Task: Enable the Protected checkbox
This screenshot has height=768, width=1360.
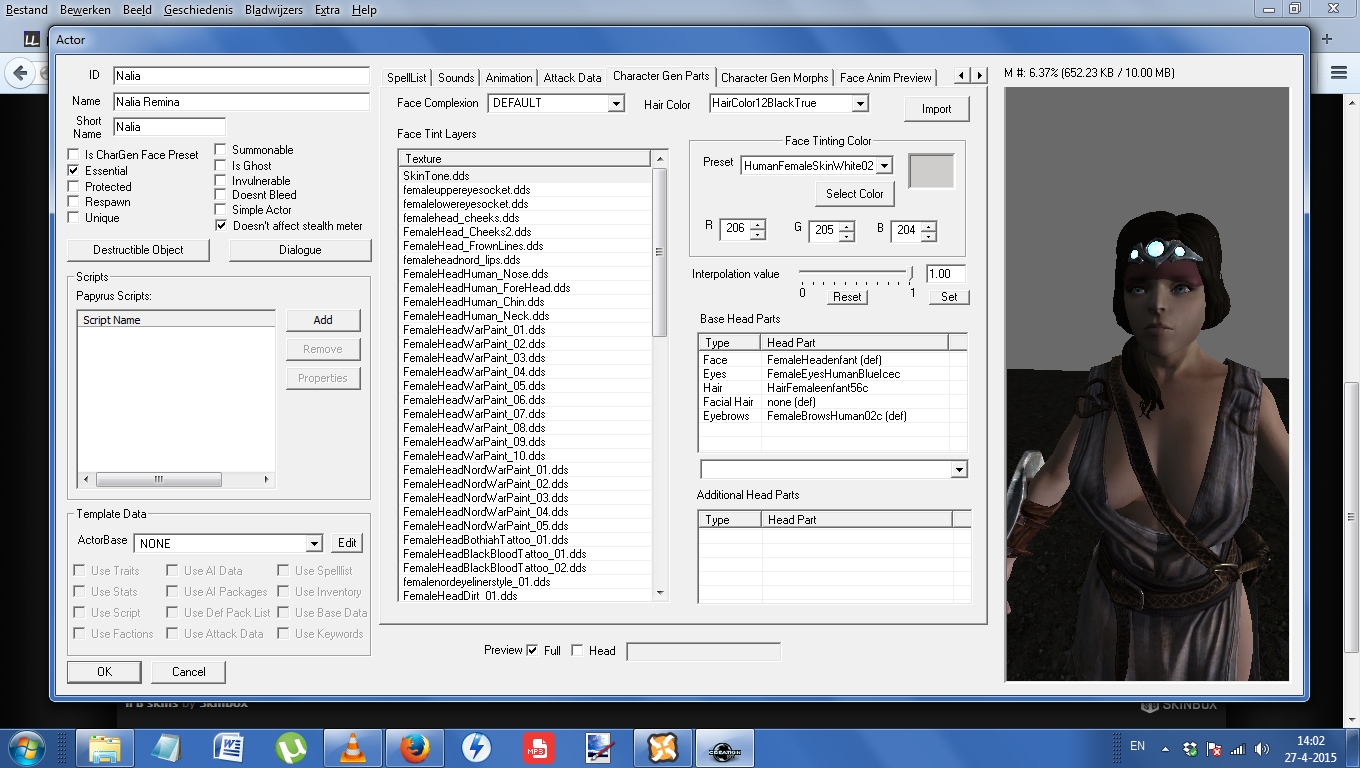Action: [x=73, y=187]
